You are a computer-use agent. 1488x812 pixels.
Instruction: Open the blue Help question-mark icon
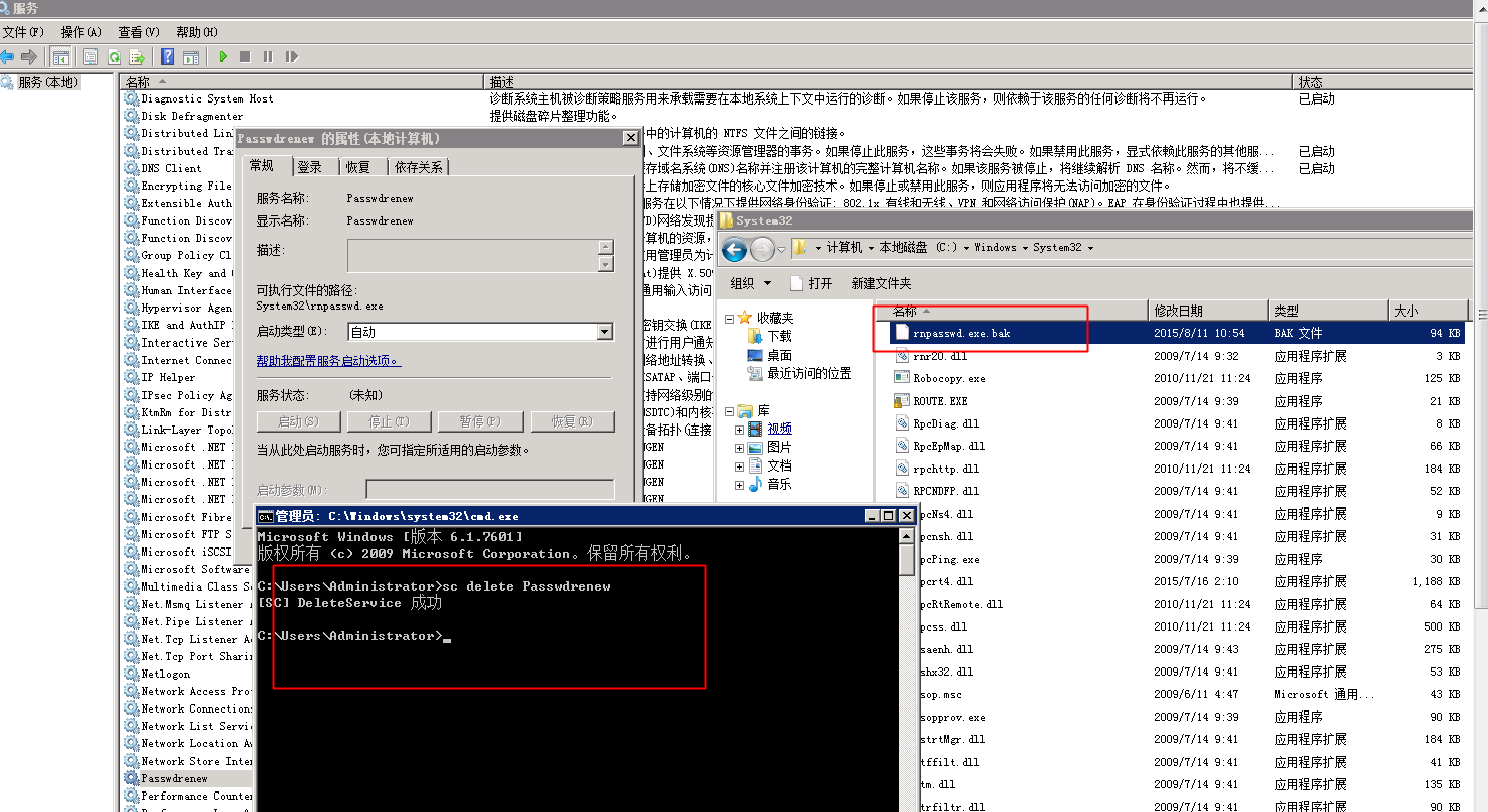pos(168,57)
